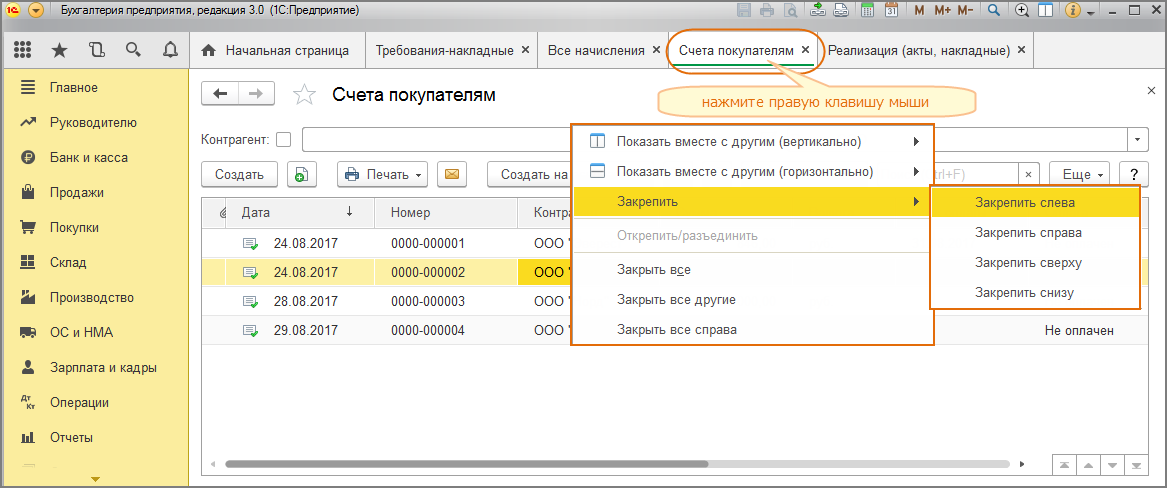
Task: Click the M memory button
Action: (x=919, y=11)
